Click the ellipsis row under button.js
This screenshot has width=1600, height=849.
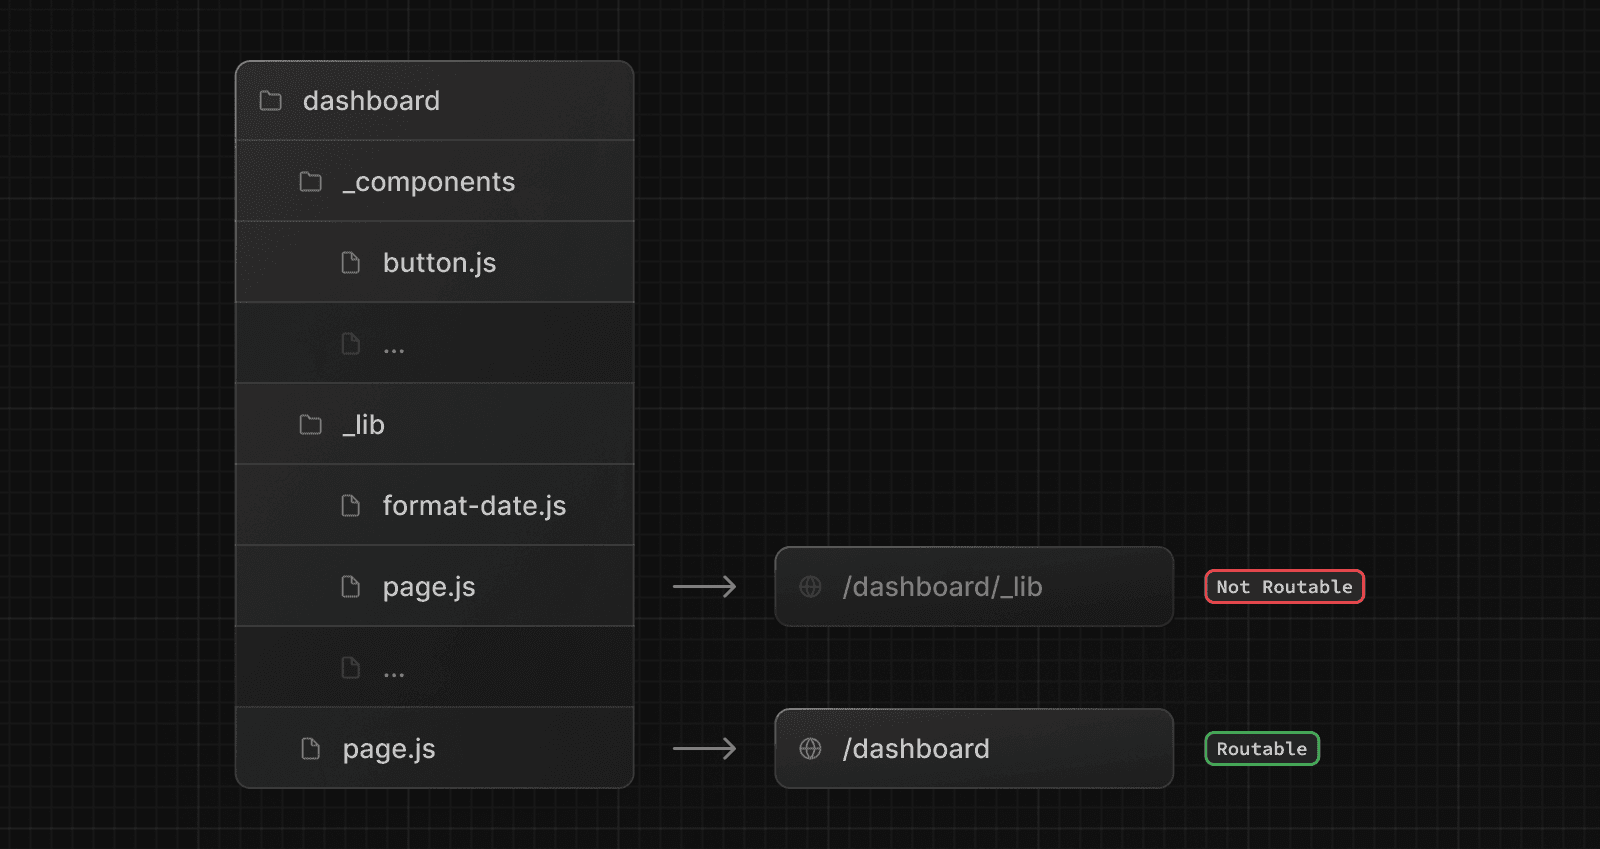(434, 344)
